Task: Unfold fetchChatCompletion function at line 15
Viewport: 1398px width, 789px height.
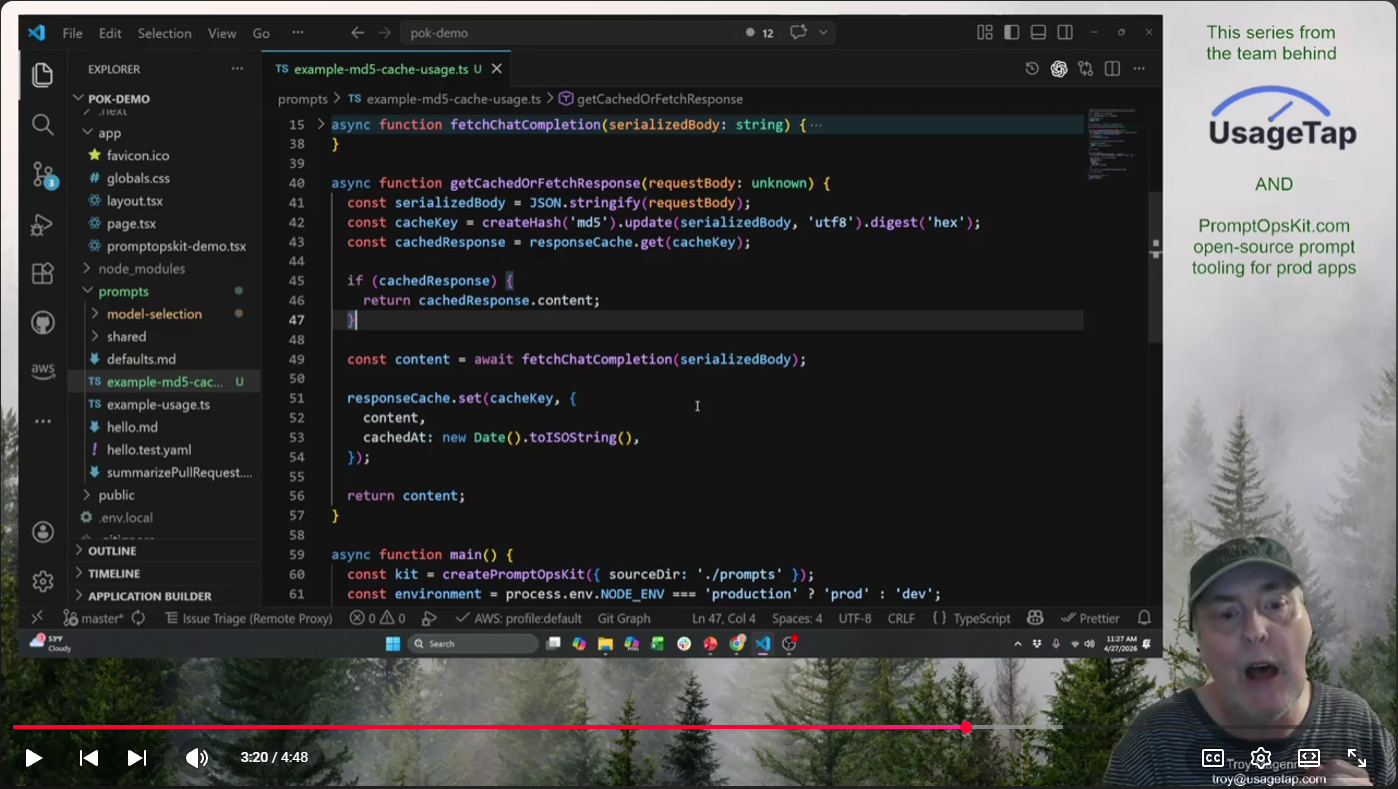Action: (x=321, y=125)
